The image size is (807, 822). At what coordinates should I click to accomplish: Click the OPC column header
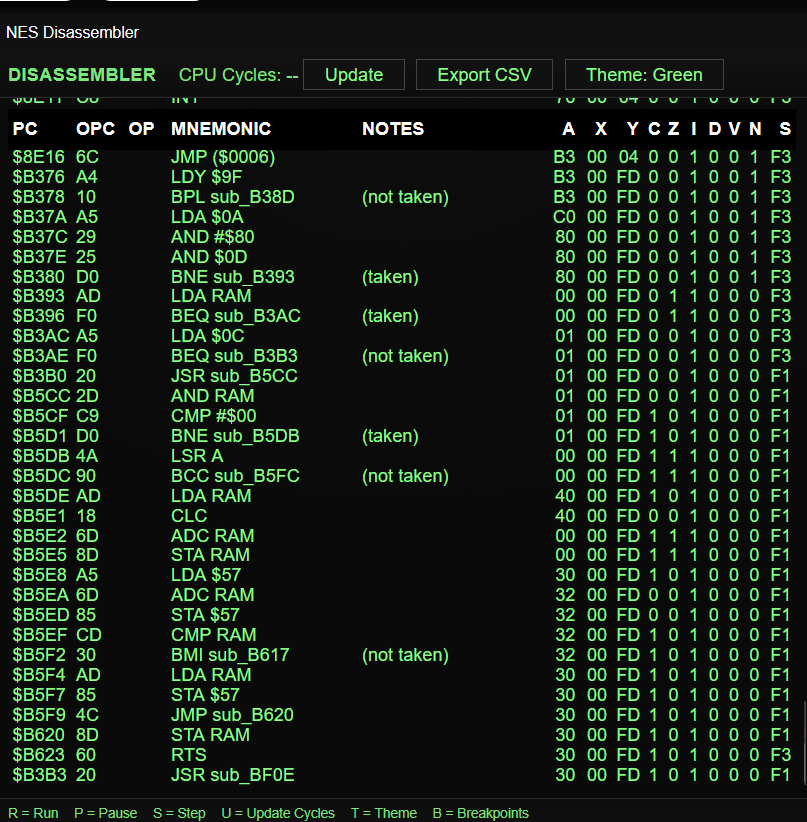(x=95, y=129)
